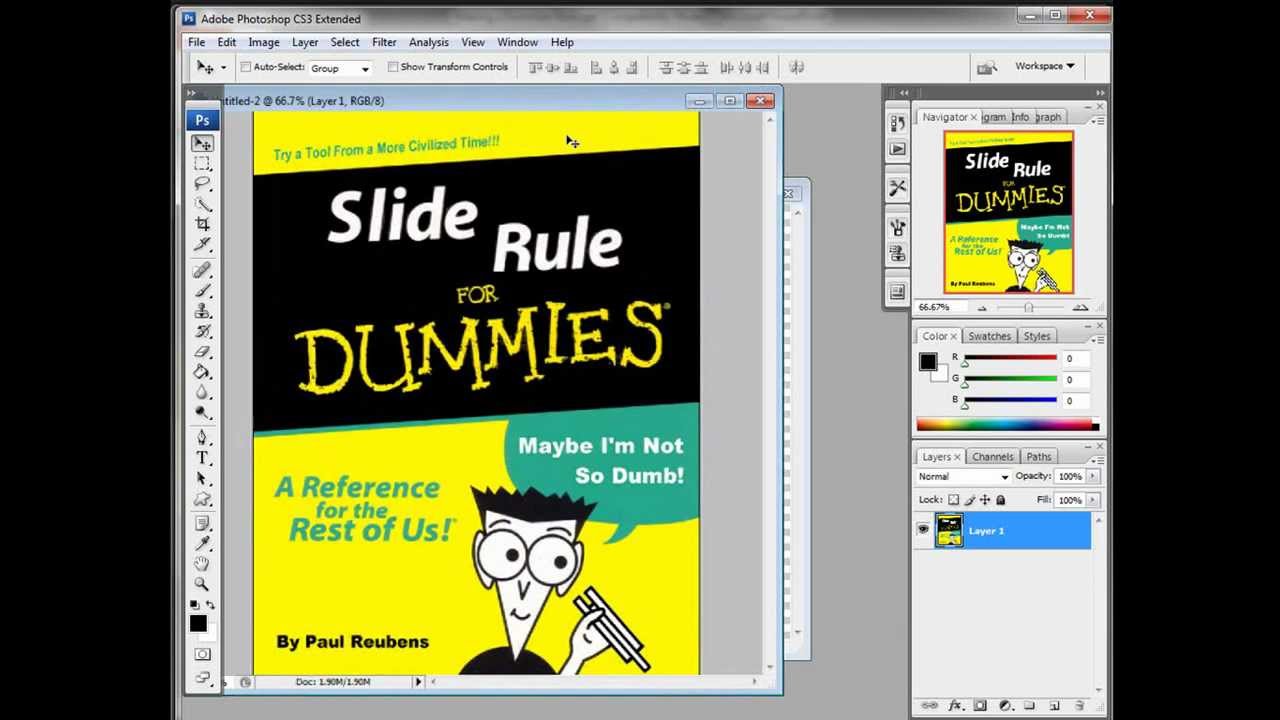Screen dimensions: 1280x720
Task: Switch to the Channels tab
Action: pos(992,457)
